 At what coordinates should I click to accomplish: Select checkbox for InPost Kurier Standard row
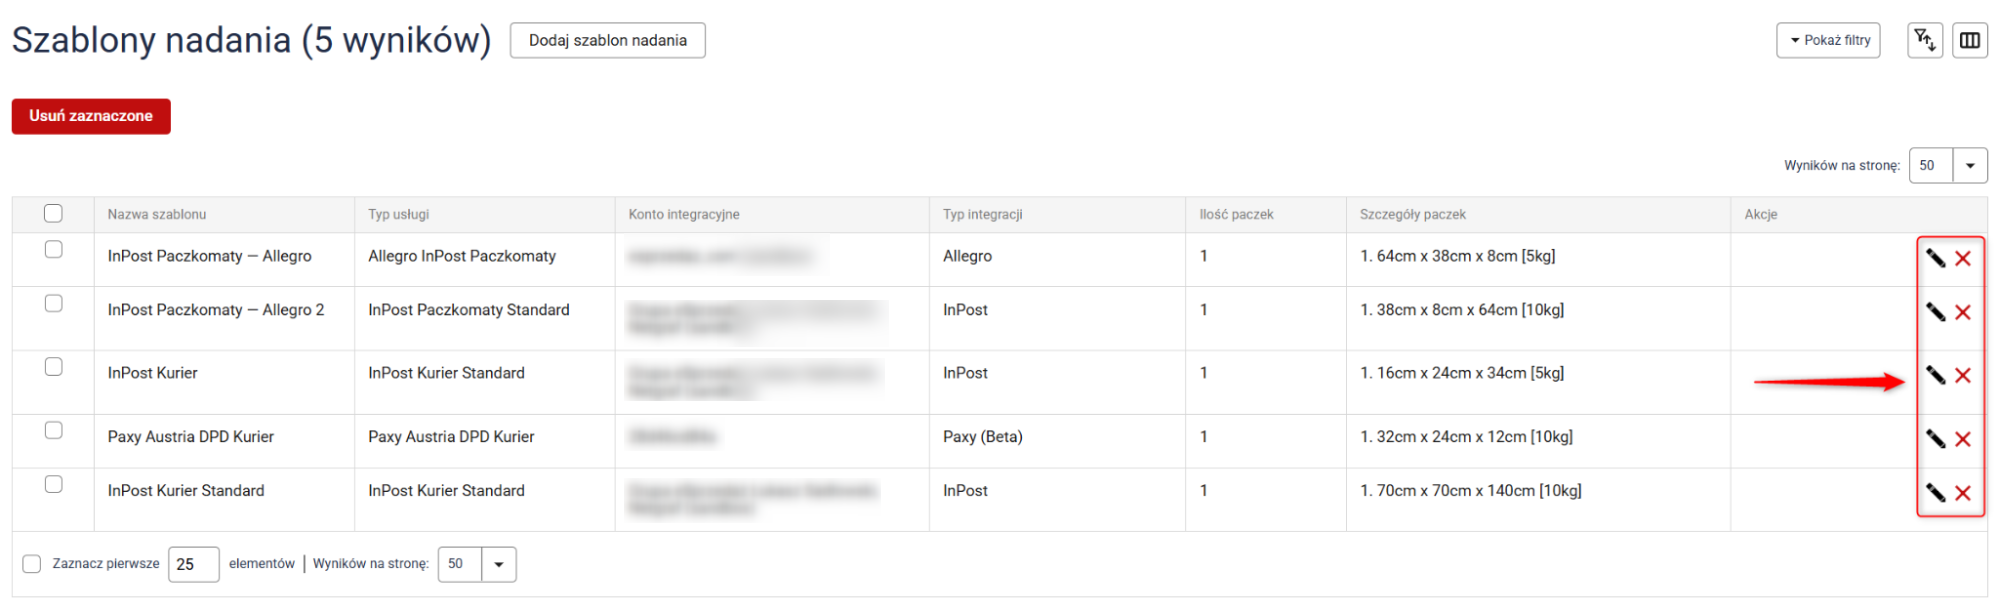[x=54, y=484]
